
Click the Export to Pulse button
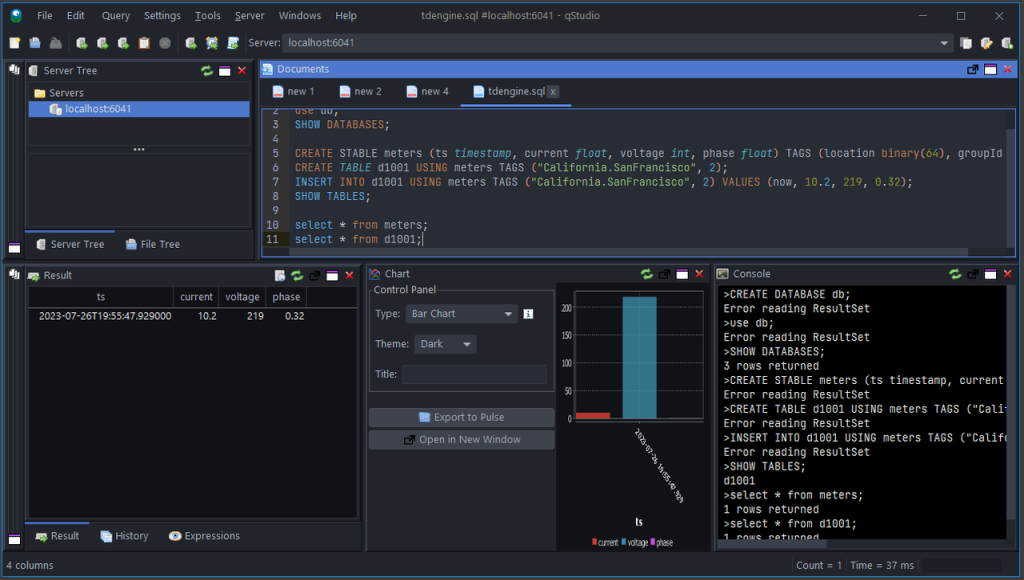[x=461, y=417]
